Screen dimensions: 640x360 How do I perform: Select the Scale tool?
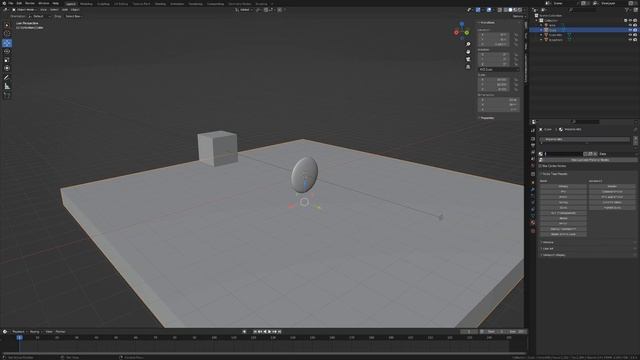(x=7, y=60)
